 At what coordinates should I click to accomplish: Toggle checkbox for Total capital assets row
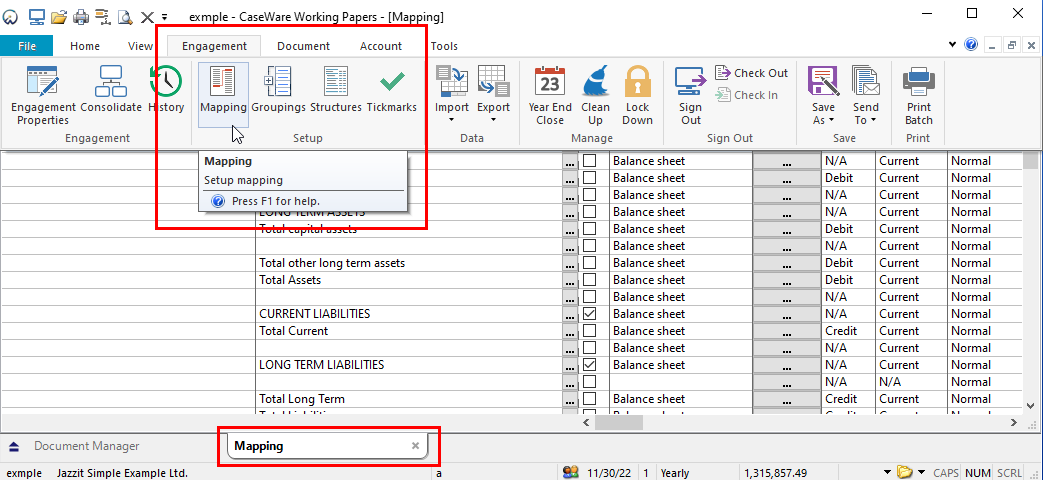[589, 229]
